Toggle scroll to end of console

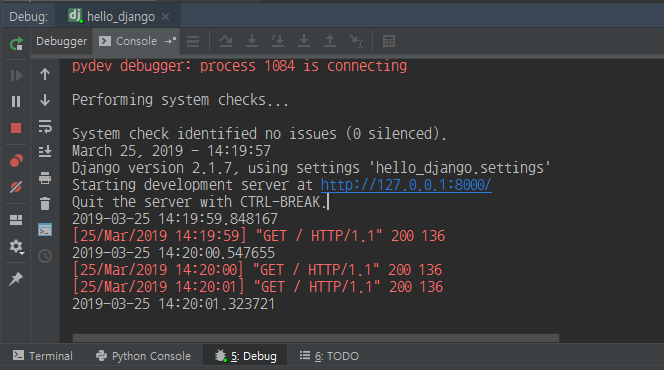45,151
